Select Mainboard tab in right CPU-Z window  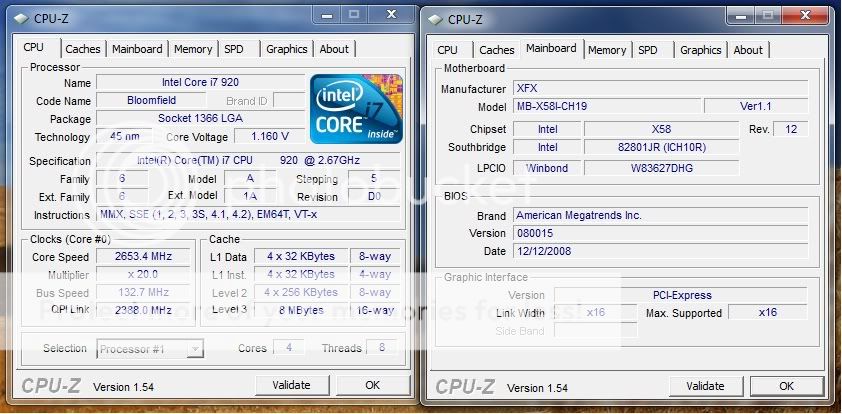(551, 48)
